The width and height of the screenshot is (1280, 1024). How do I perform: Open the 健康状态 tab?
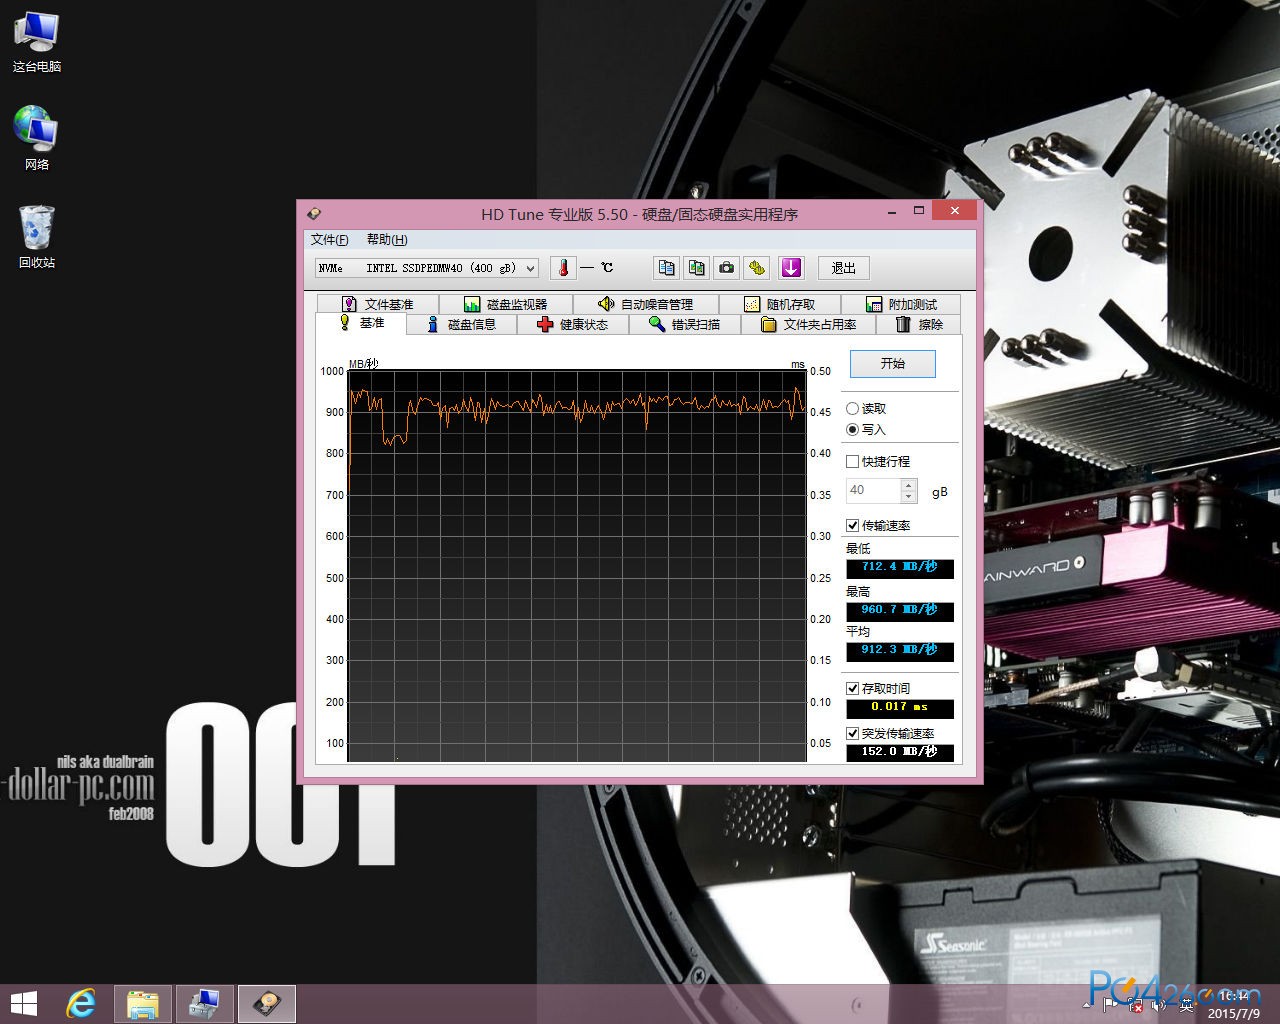(x=572, y=324)
